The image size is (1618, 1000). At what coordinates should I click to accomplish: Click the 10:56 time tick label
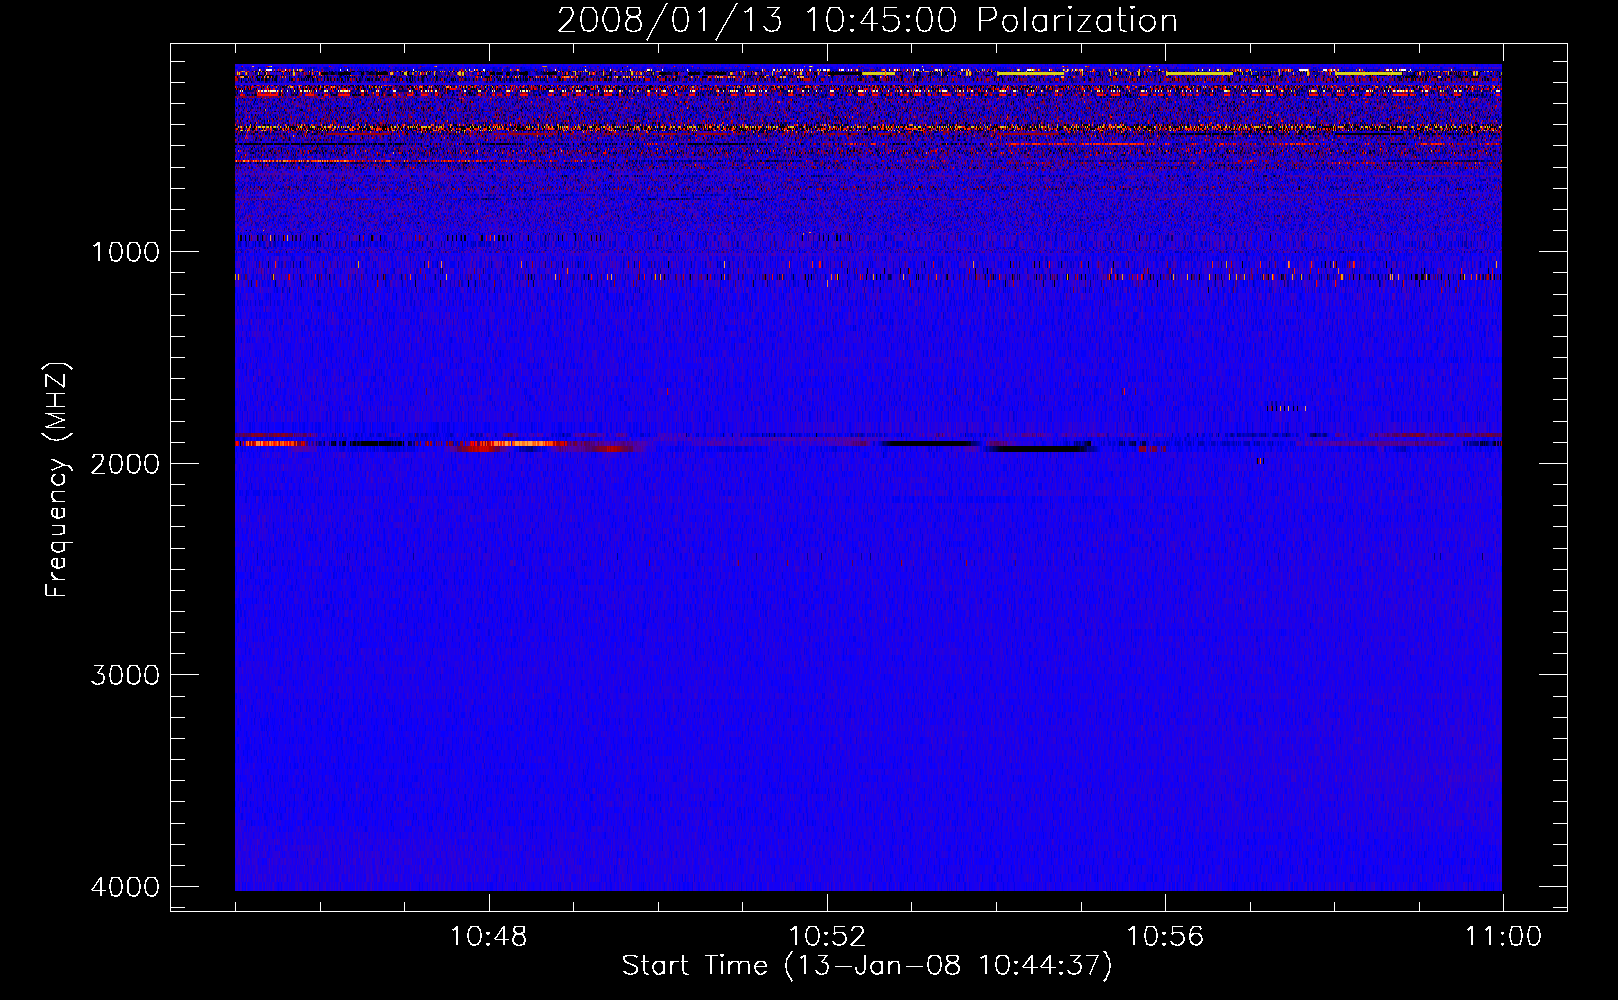(1165, 937)
